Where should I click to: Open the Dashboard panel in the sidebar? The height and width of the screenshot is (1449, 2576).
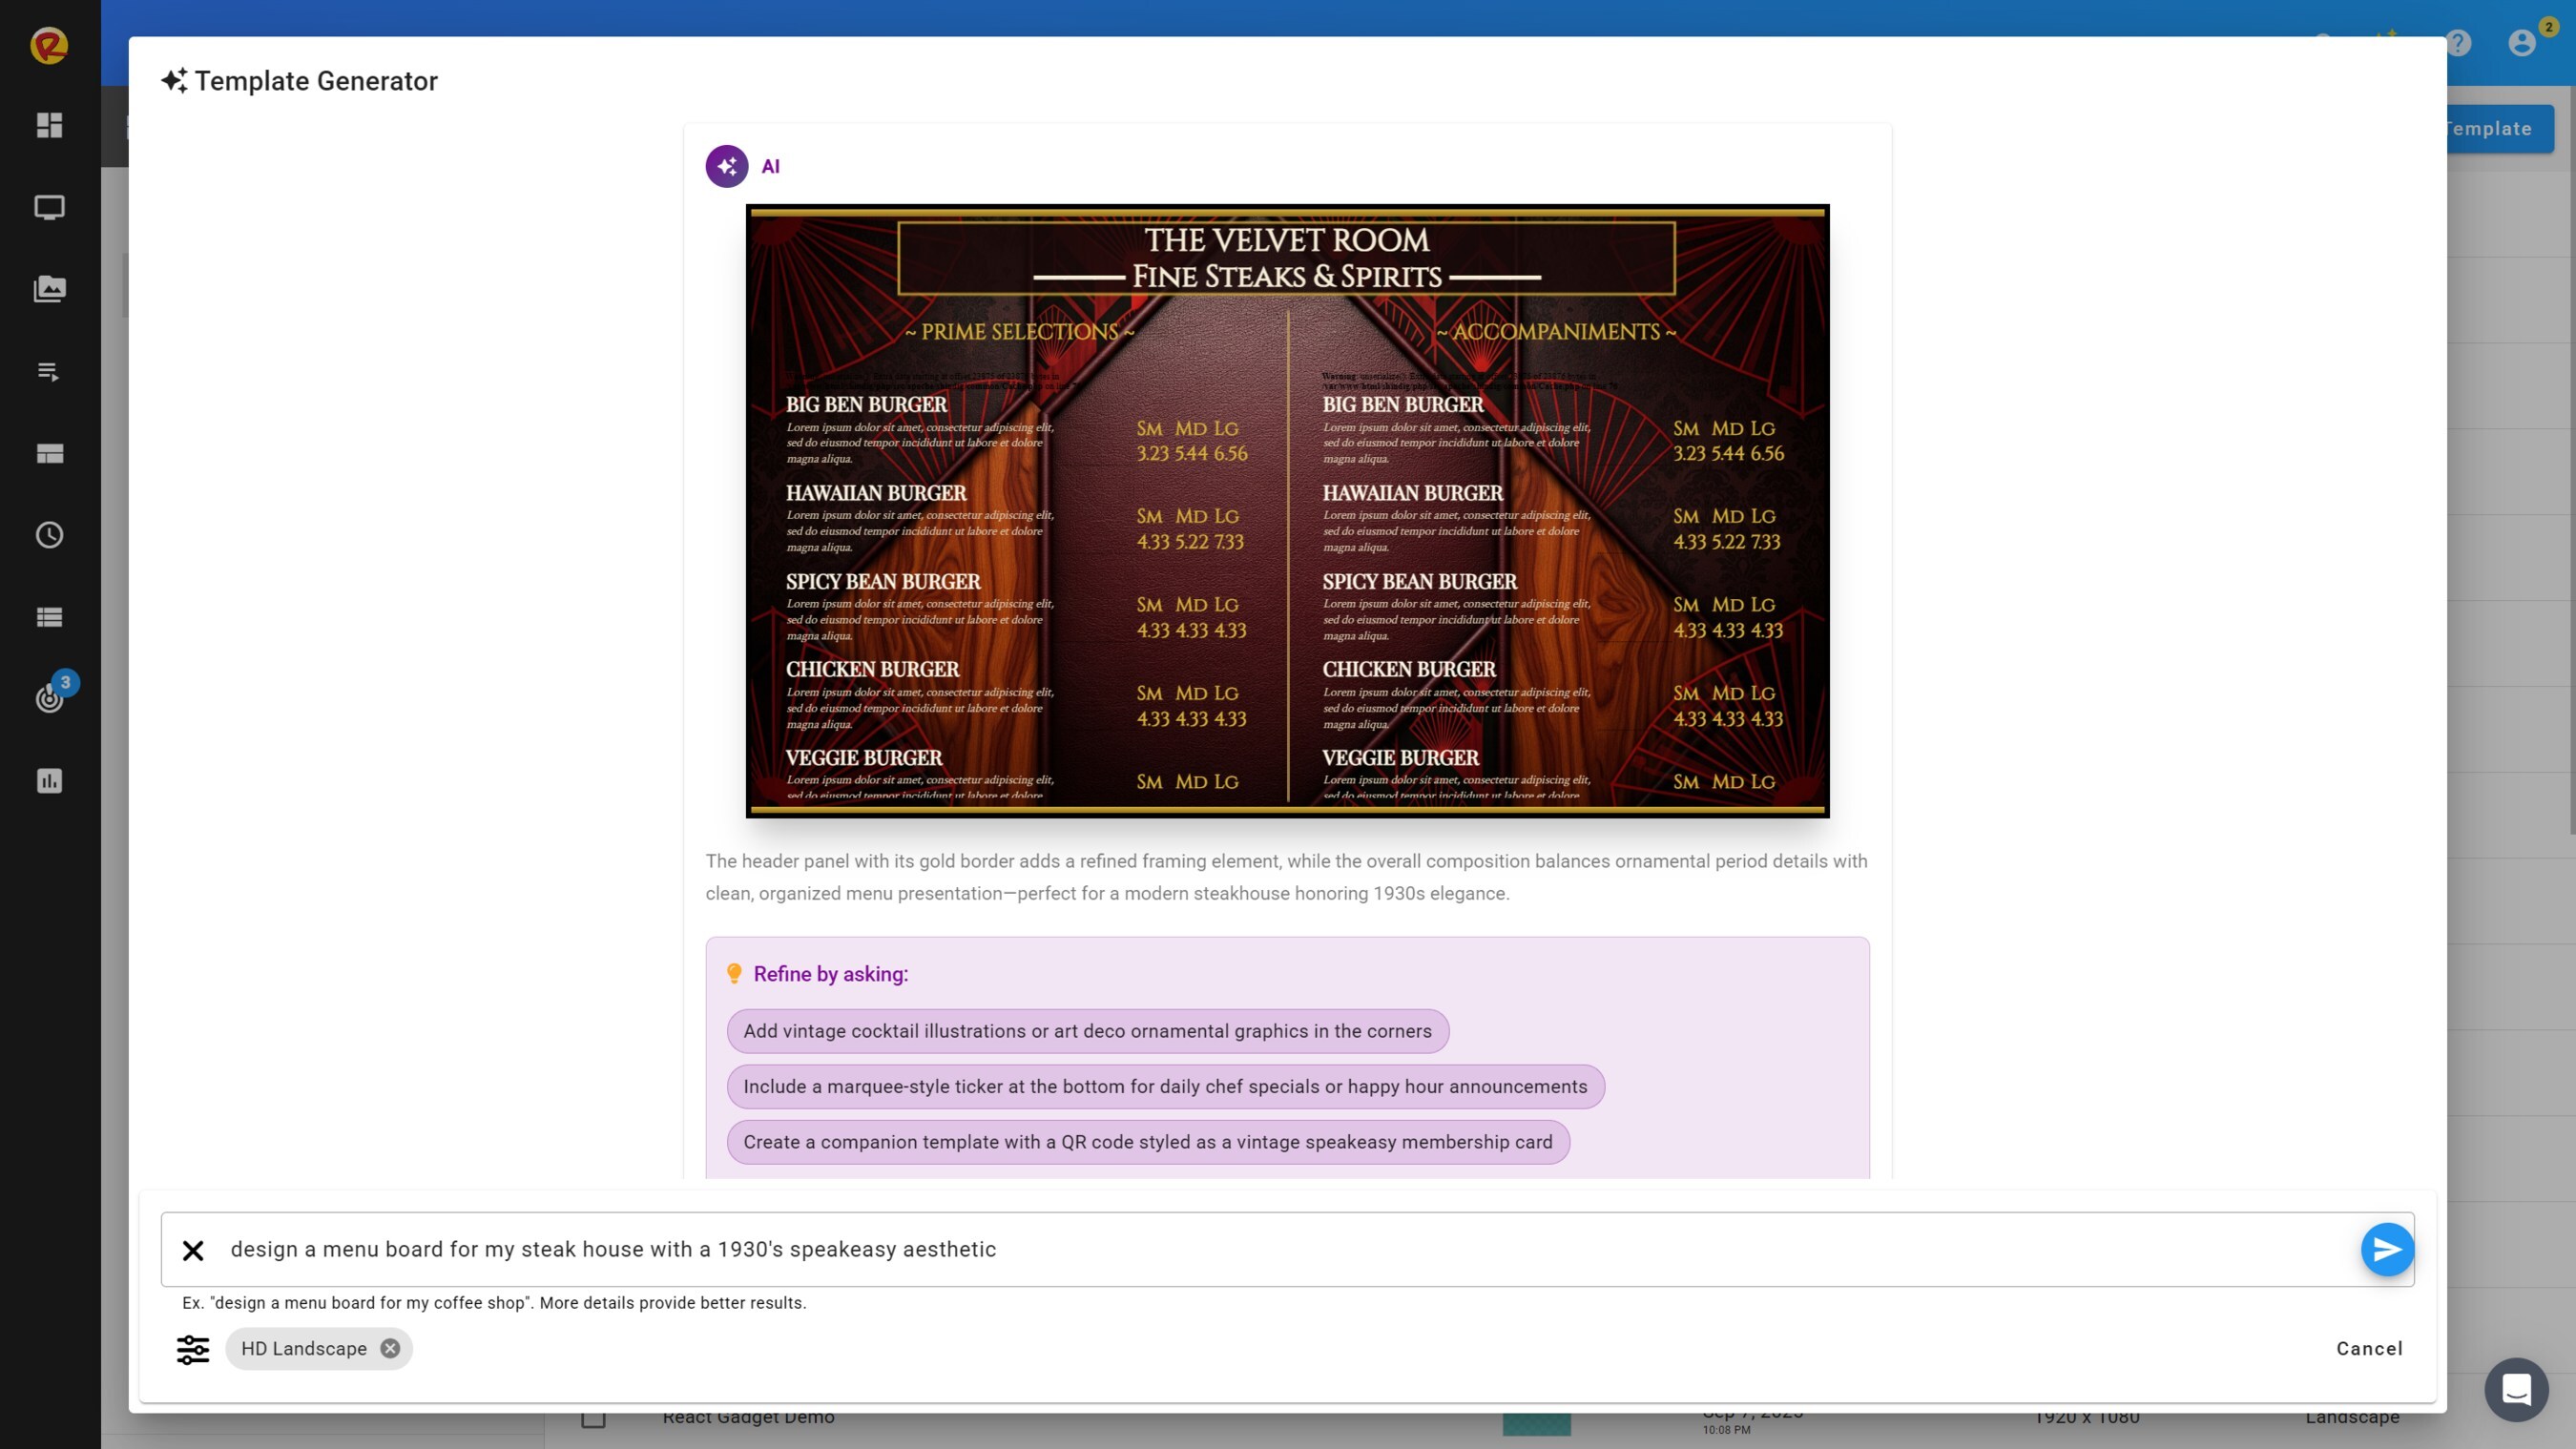[x=49, y=127]
